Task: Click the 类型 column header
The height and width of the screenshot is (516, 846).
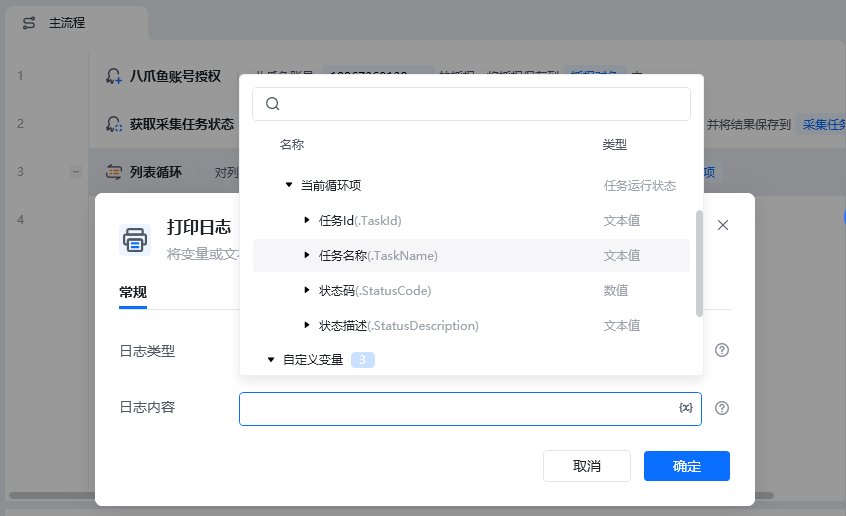Action: [x=615, y=145]
